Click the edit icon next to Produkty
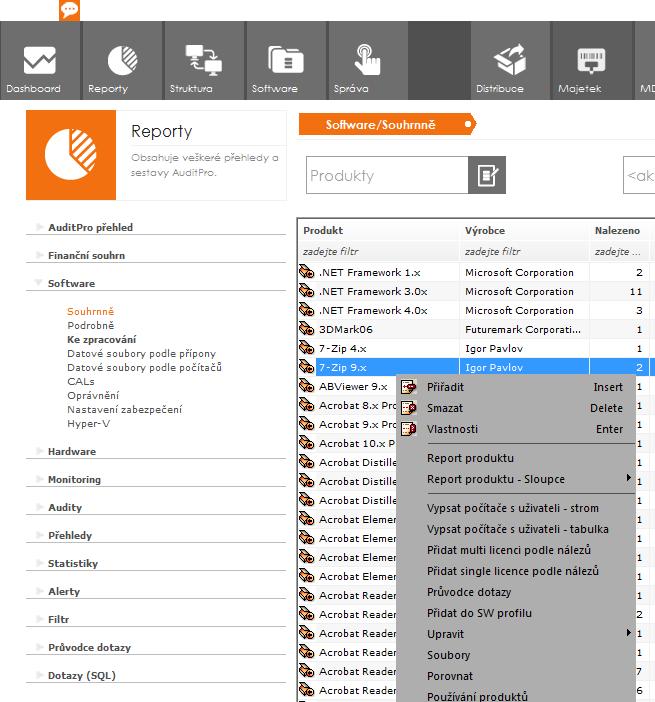Image resolution: width=655 pixels, height=702 pixels. pos(487,175)
